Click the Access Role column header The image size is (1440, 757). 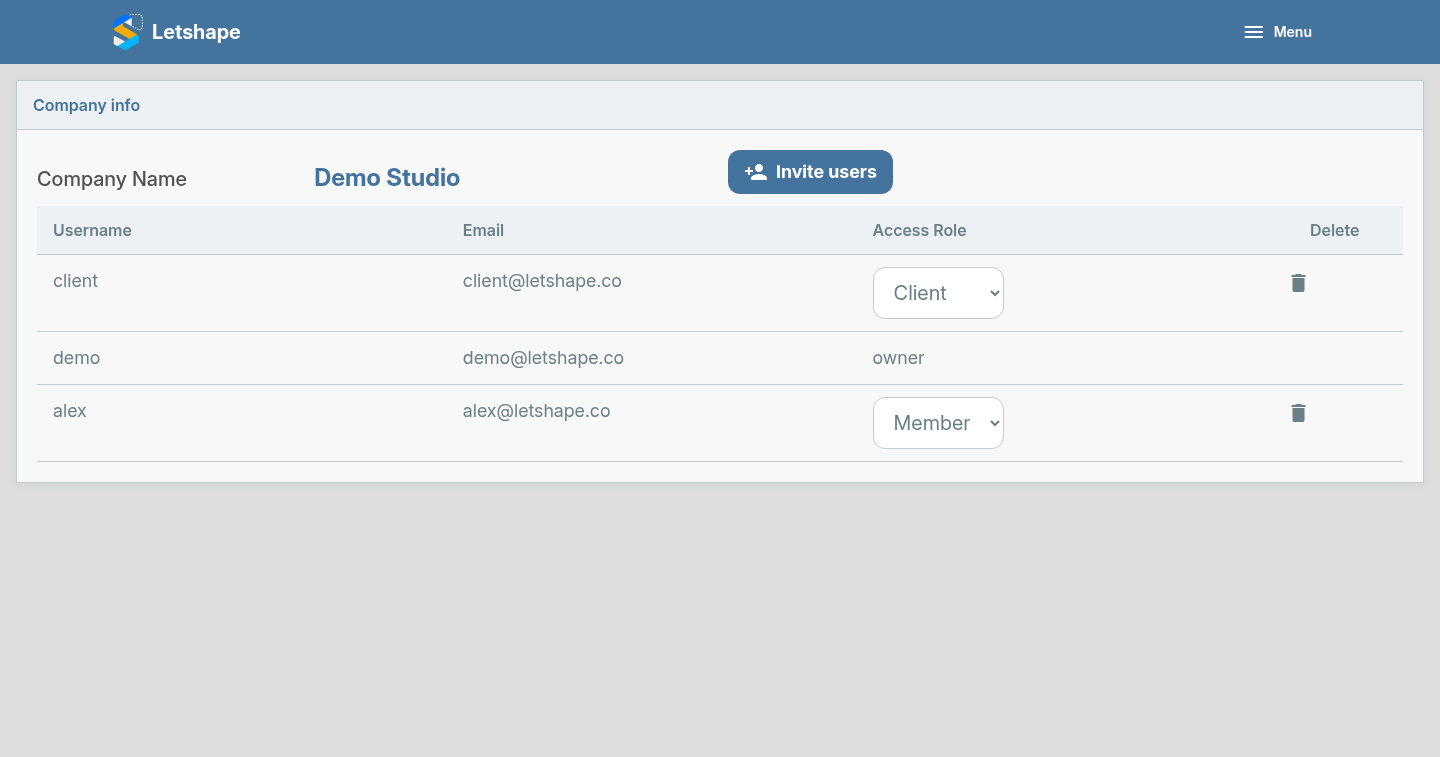click(919, 230)
